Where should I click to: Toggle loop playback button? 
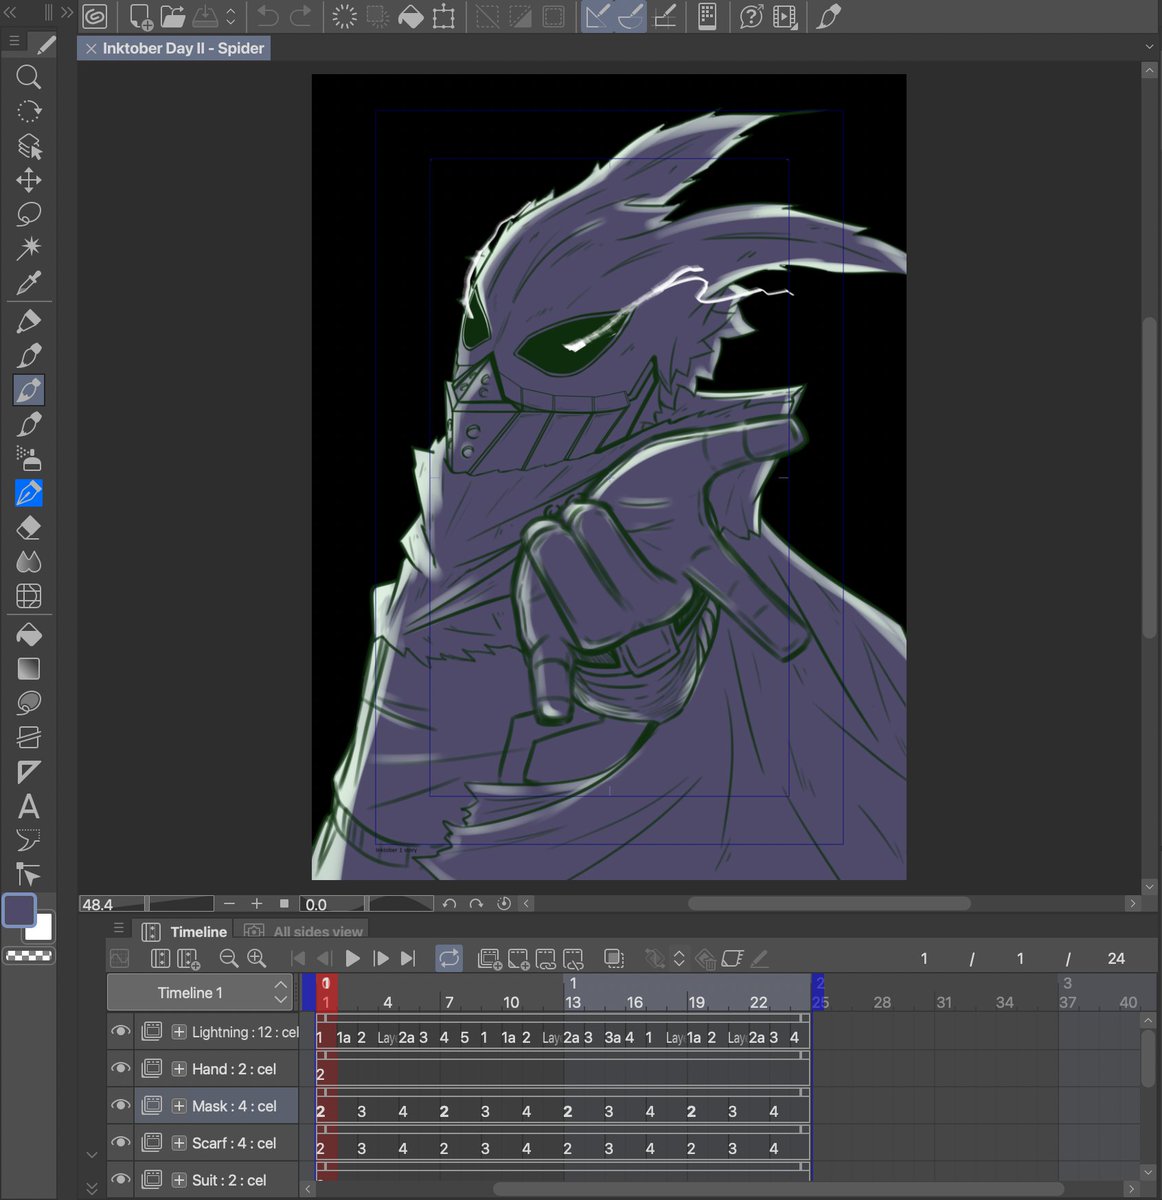(x=449, y=958)
